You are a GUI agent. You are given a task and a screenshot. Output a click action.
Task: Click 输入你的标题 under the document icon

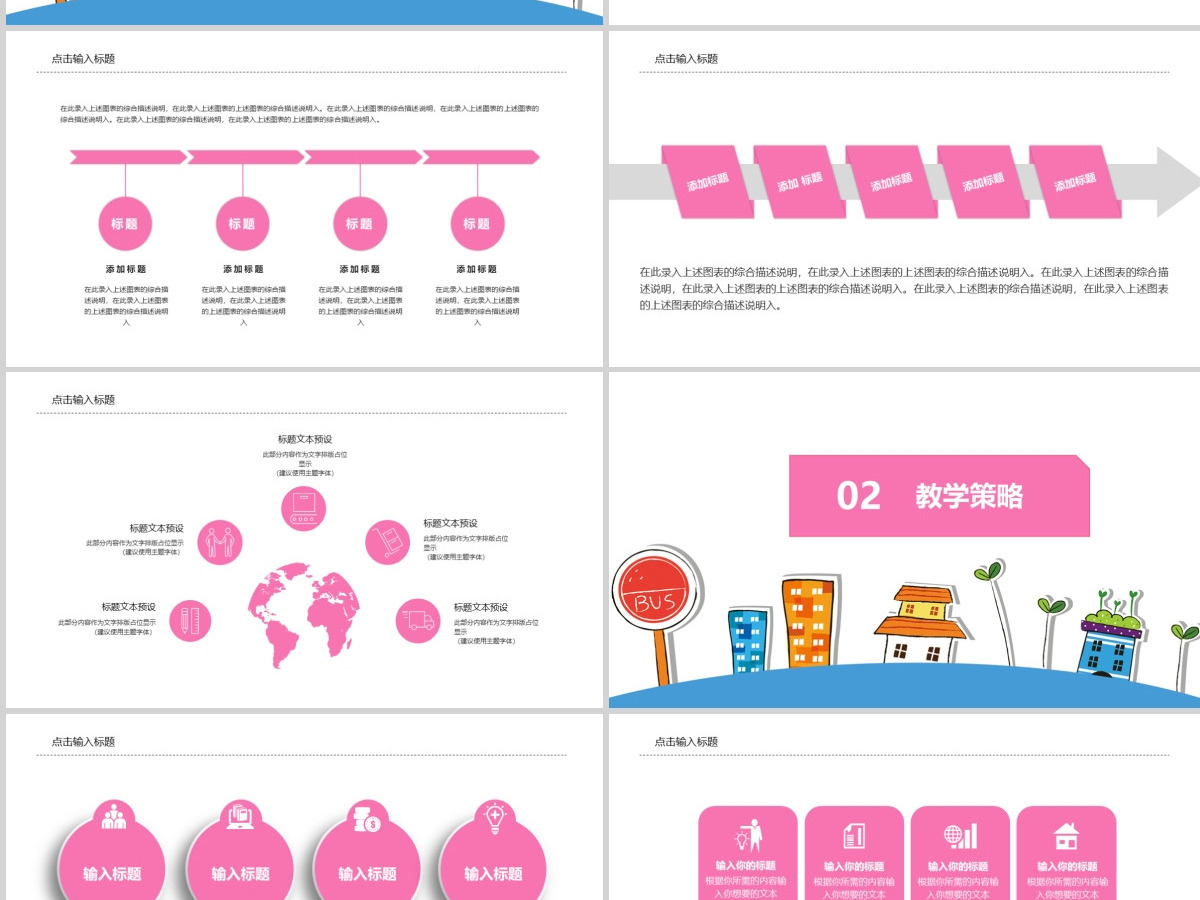pos(854,866)
